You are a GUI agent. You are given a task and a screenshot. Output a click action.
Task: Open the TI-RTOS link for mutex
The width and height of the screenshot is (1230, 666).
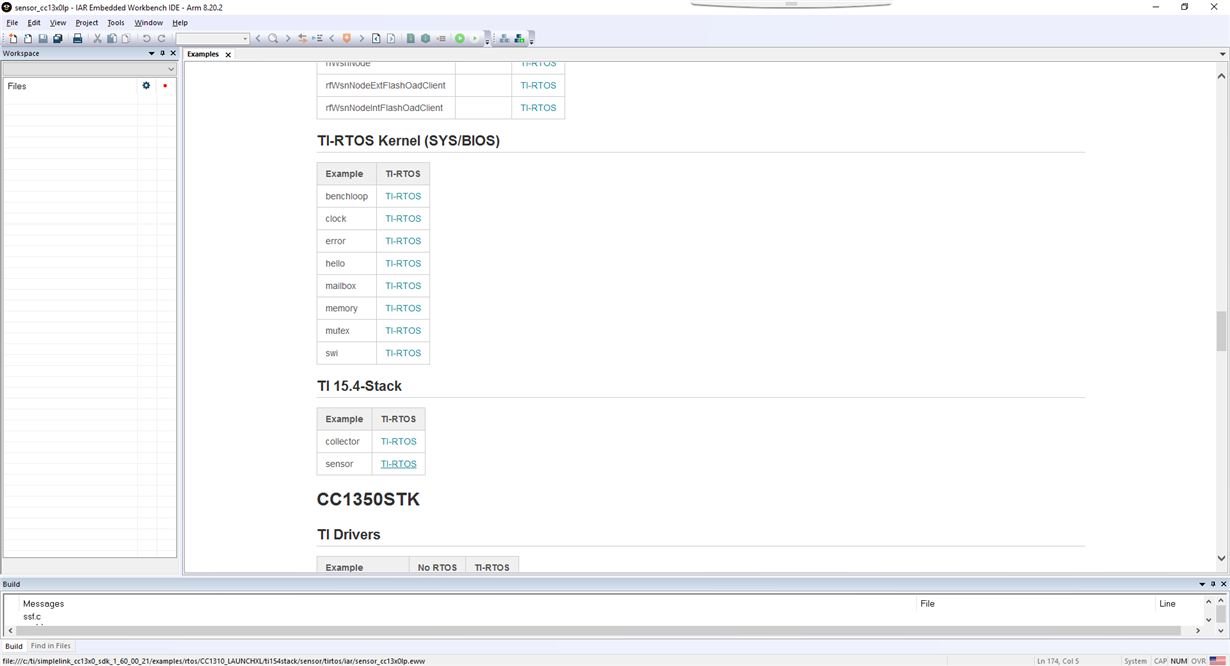click(x=403, y=331)
